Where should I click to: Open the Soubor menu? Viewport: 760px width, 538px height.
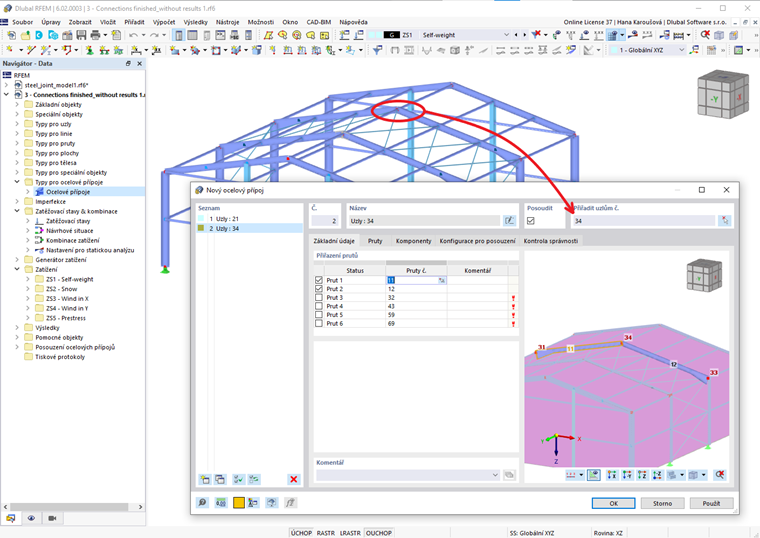point(22,22)
